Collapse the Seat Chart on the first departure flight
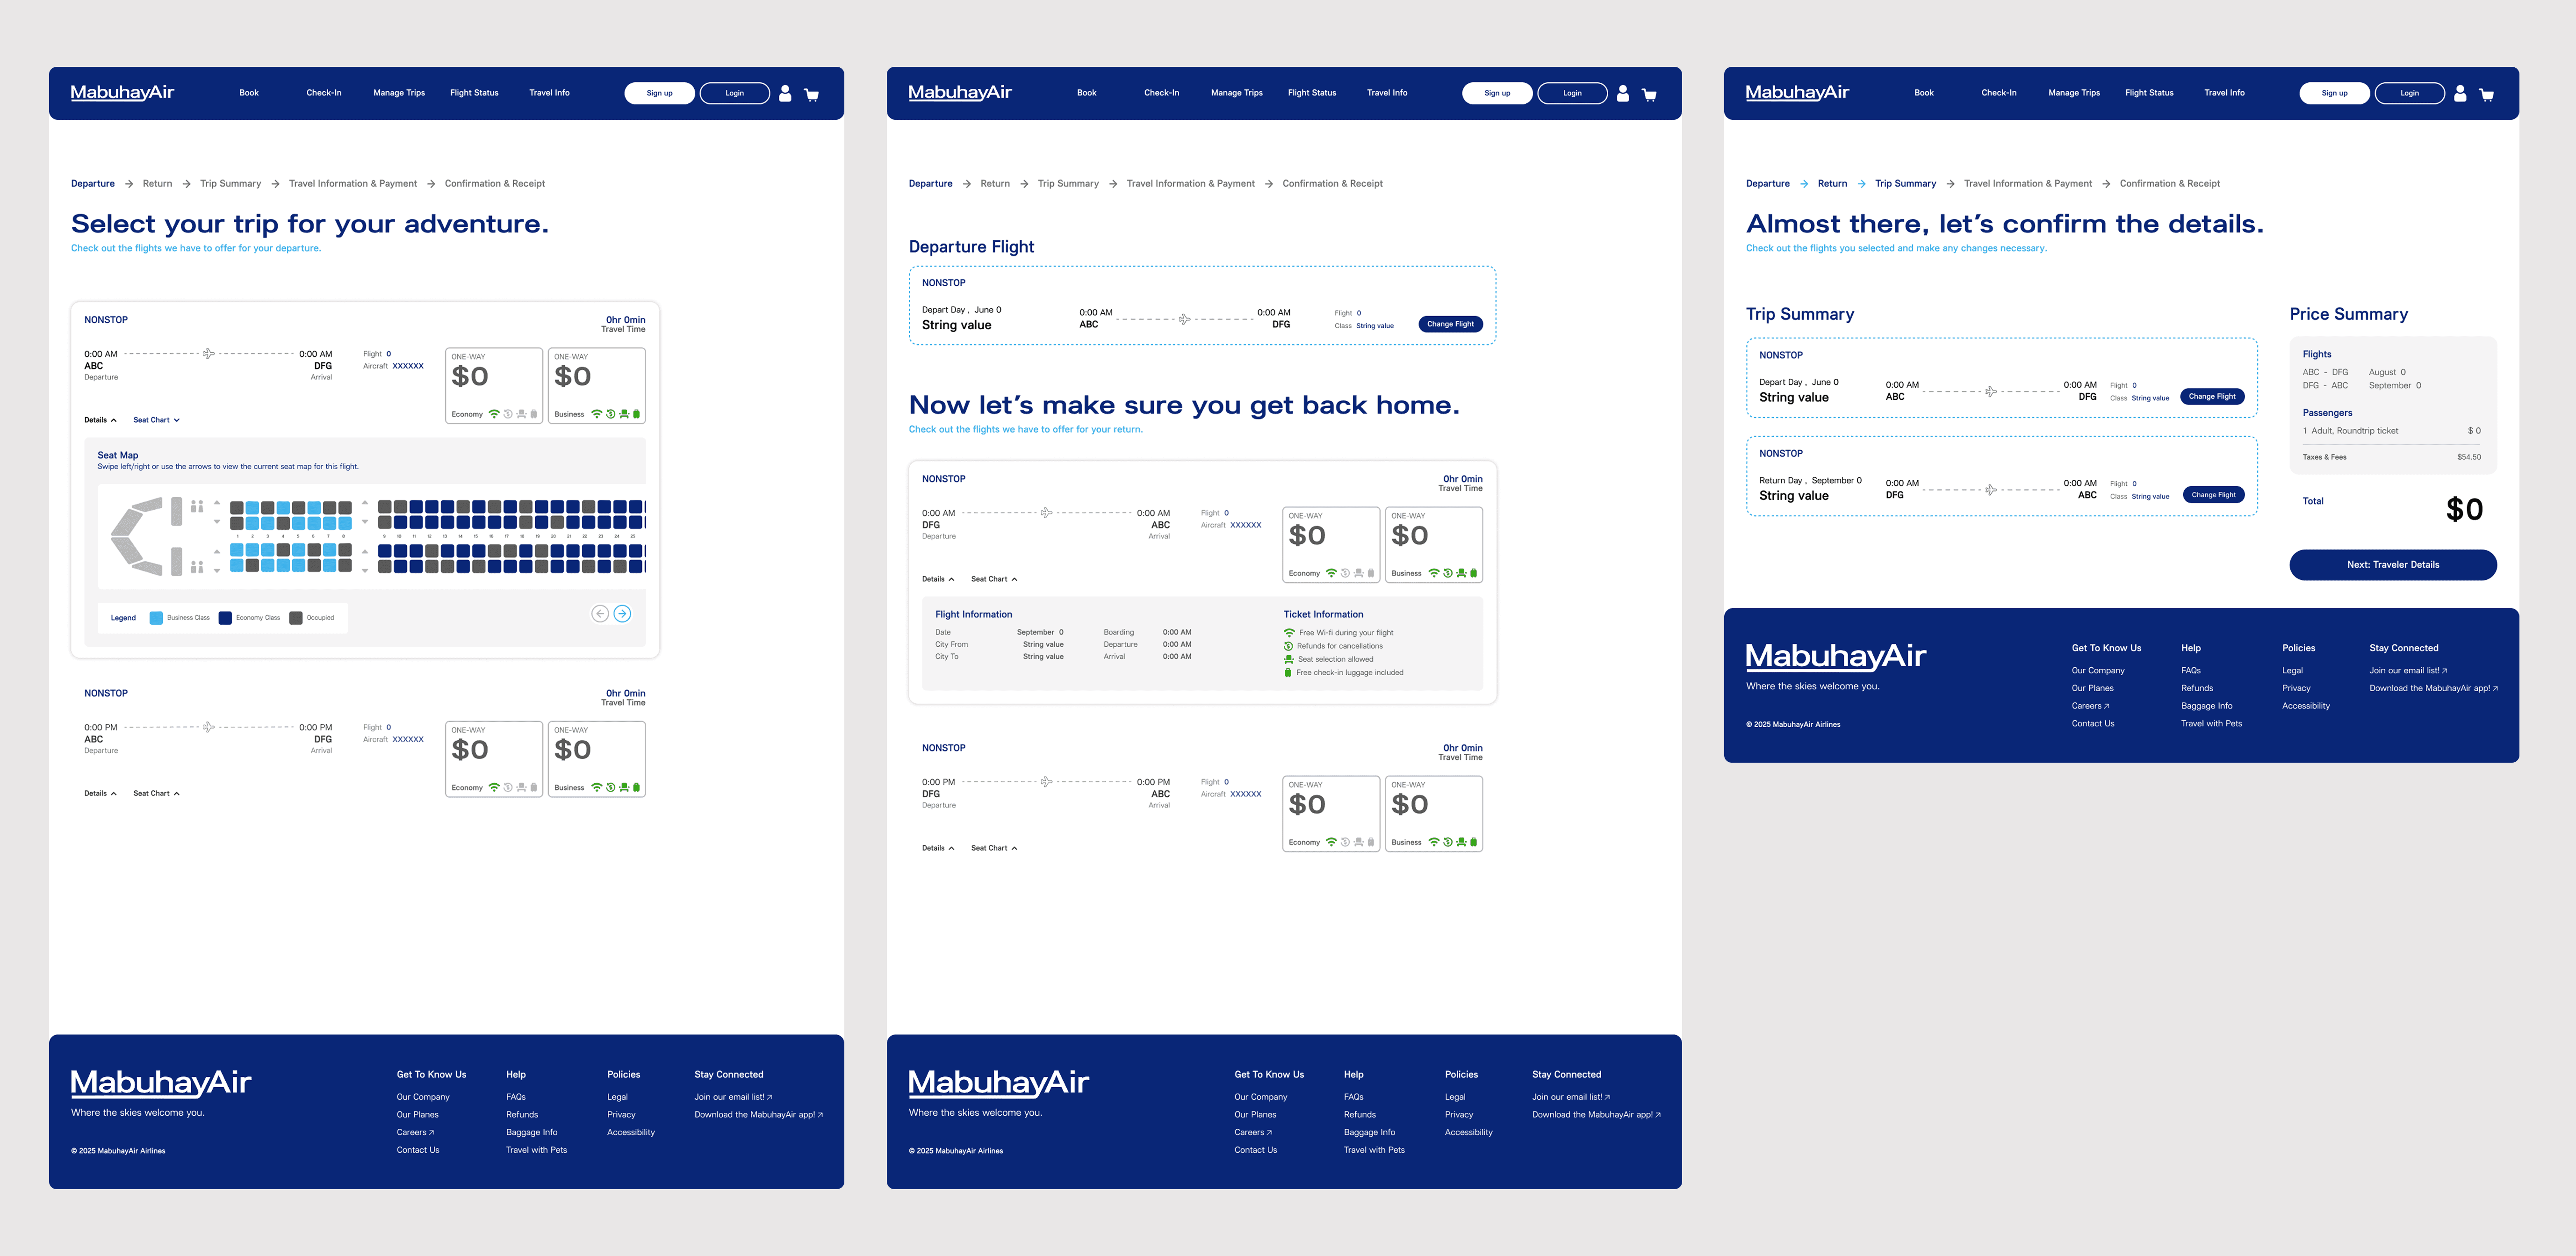The image size is (2576, 1256). coord(156,420)
